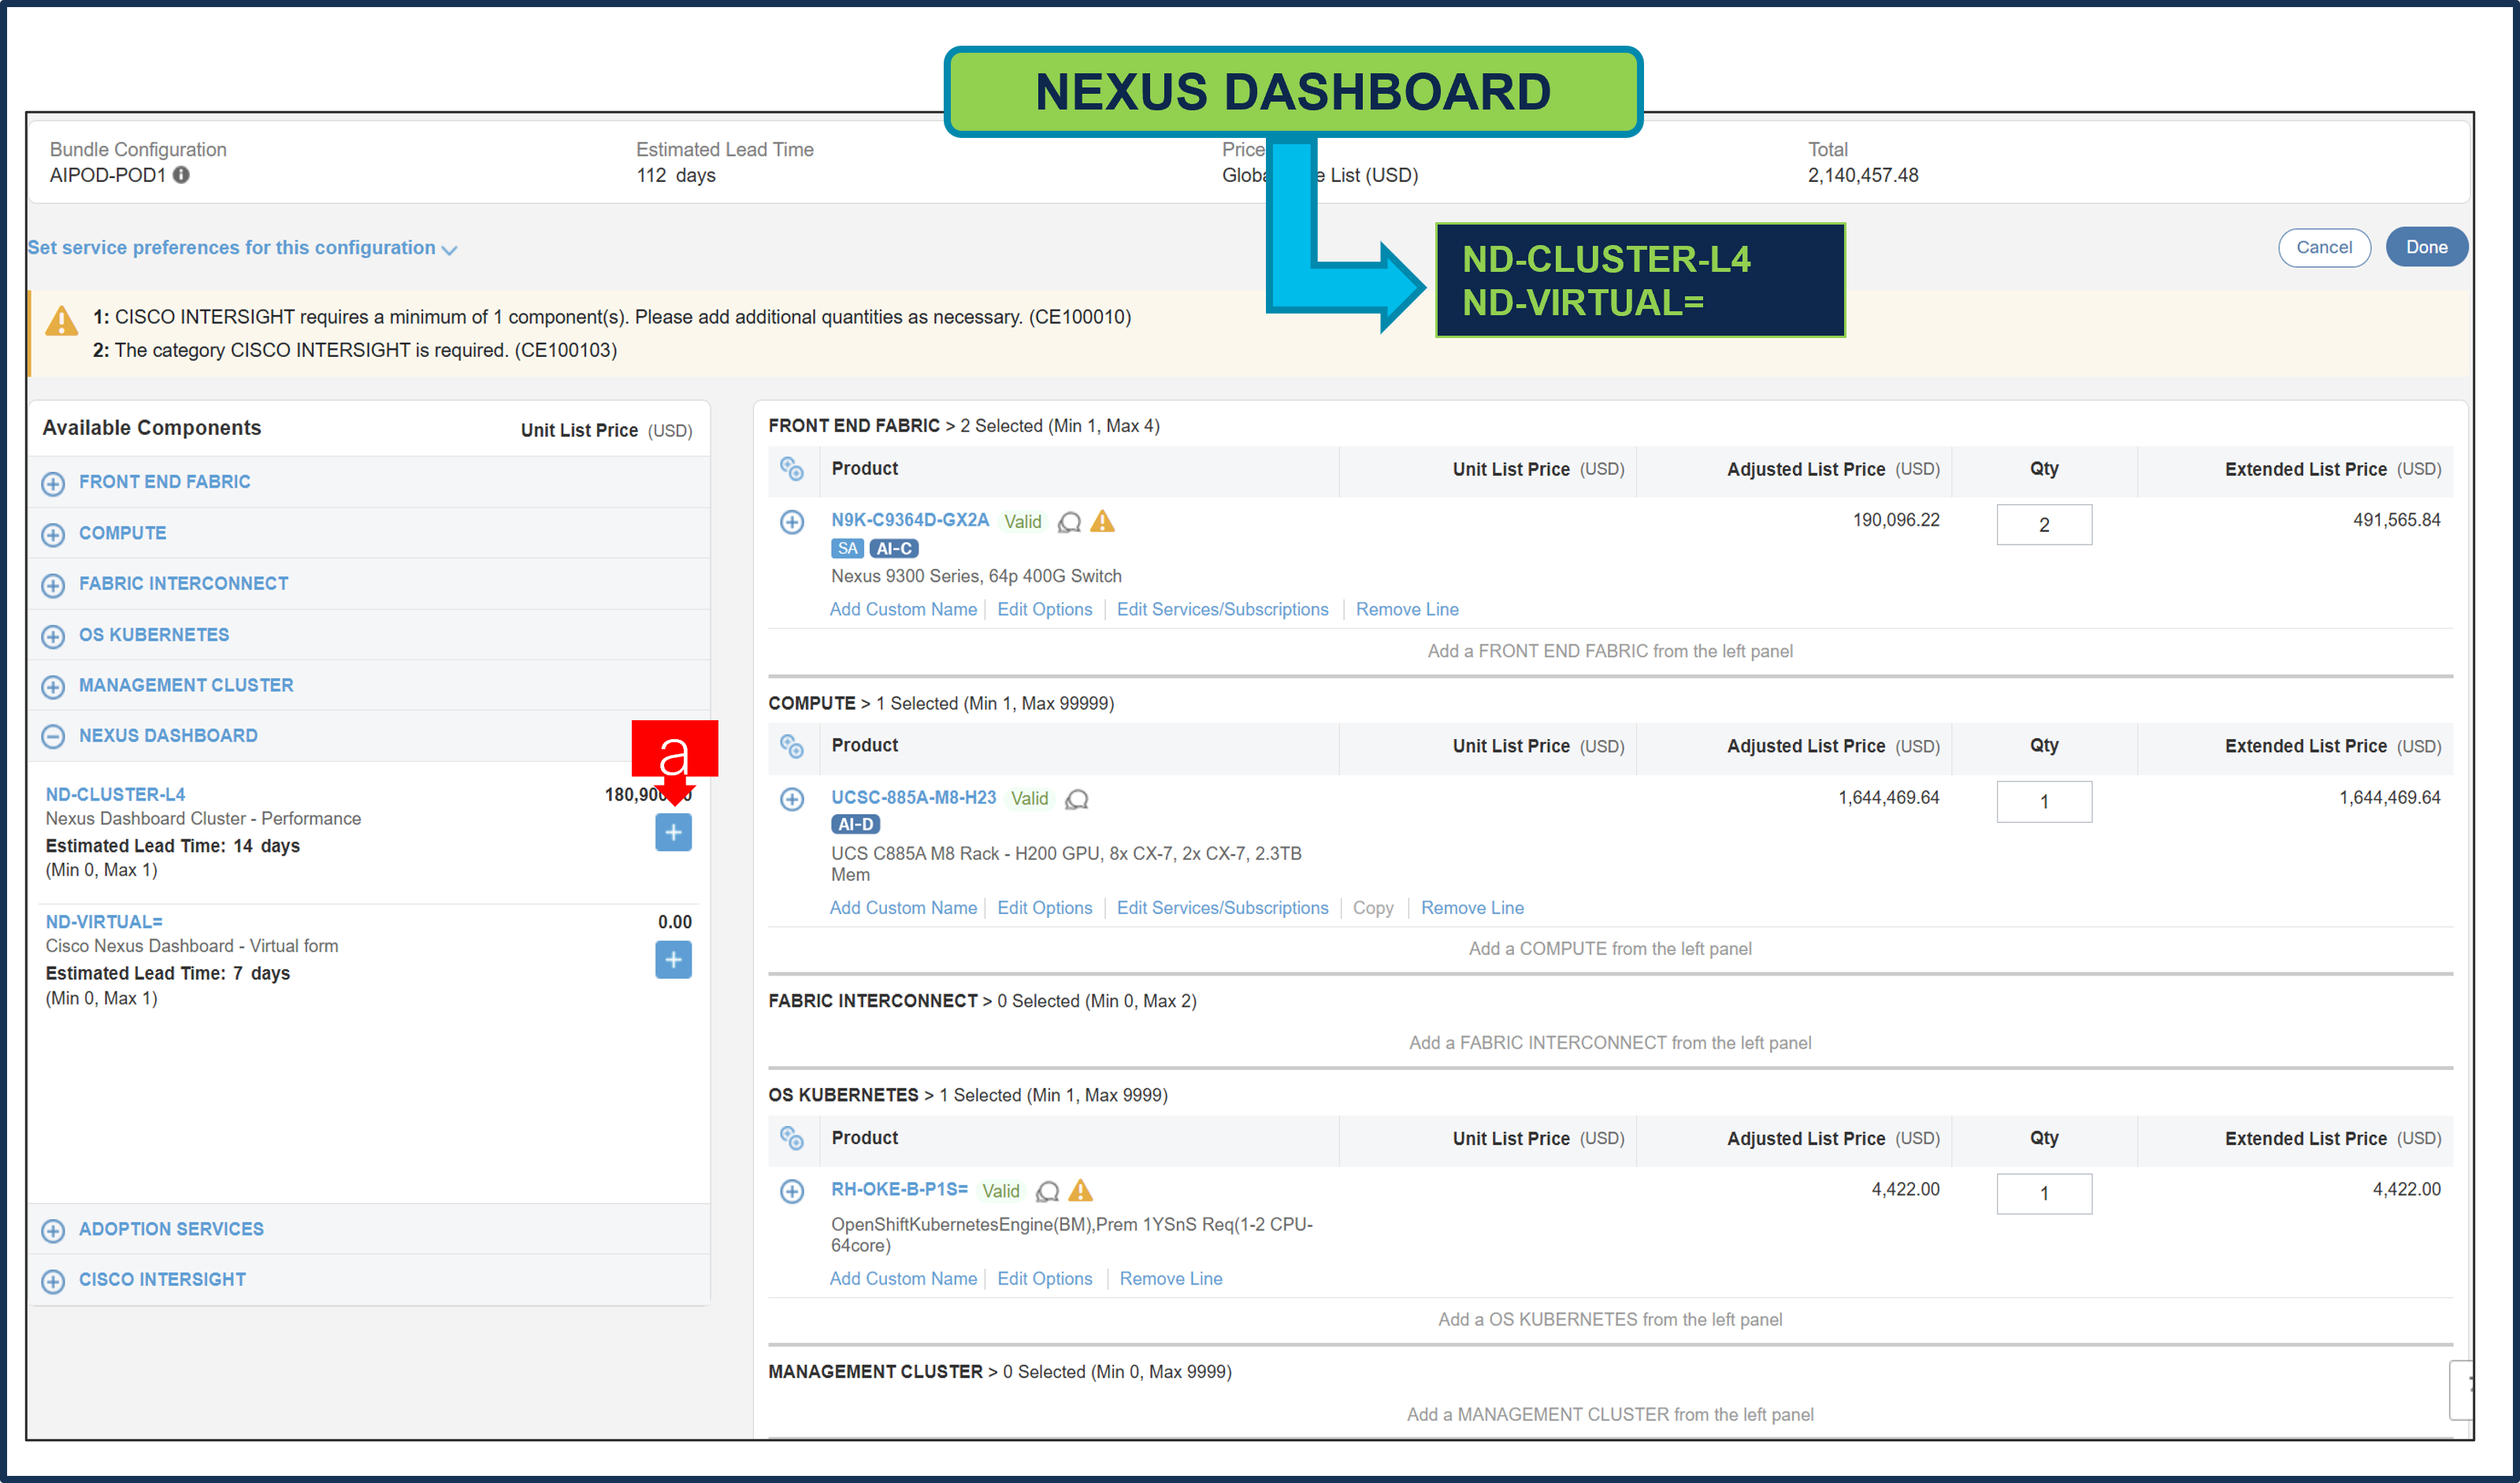Edit Options for N9K-C9364D-GX2A
Image resolution: width=2520 pixels, height=1483 pixels.
tap(1044, 609)
